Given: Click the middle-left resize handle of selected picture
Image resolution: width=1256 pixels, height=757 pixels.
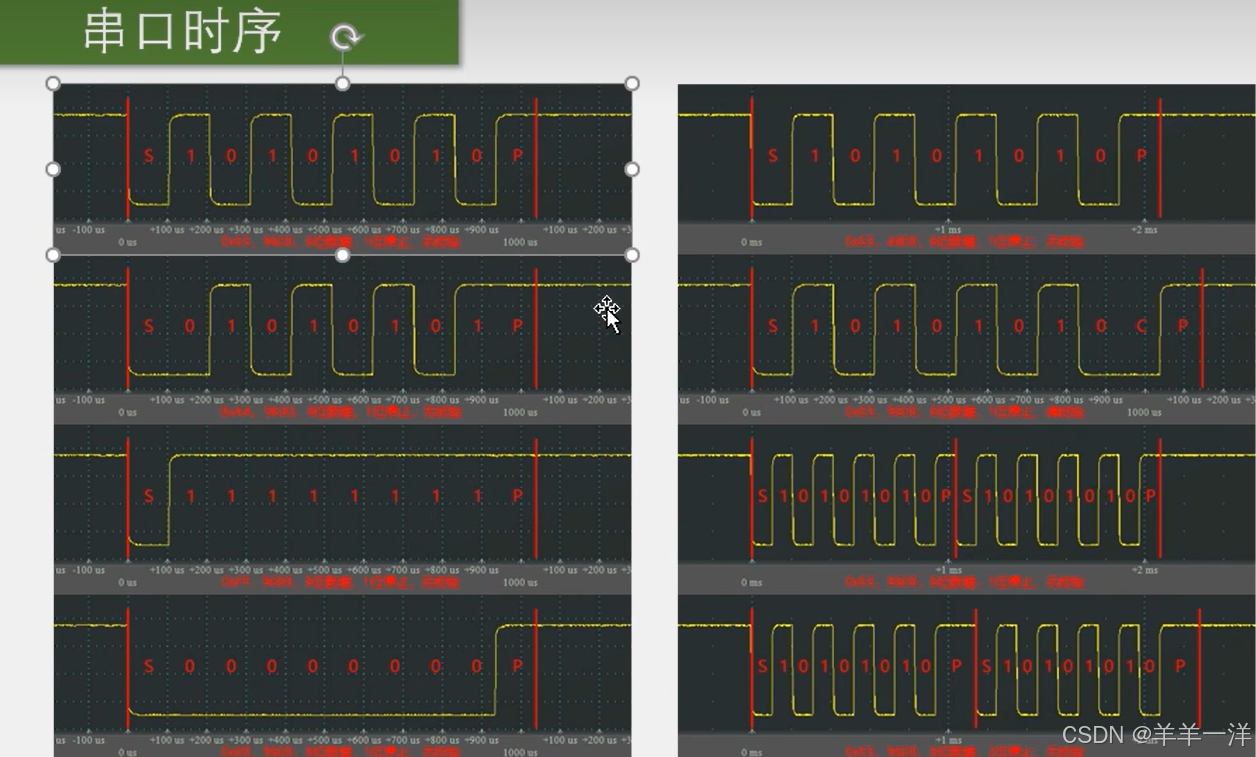Looking at the screenshot, I should tap(53, 169).
